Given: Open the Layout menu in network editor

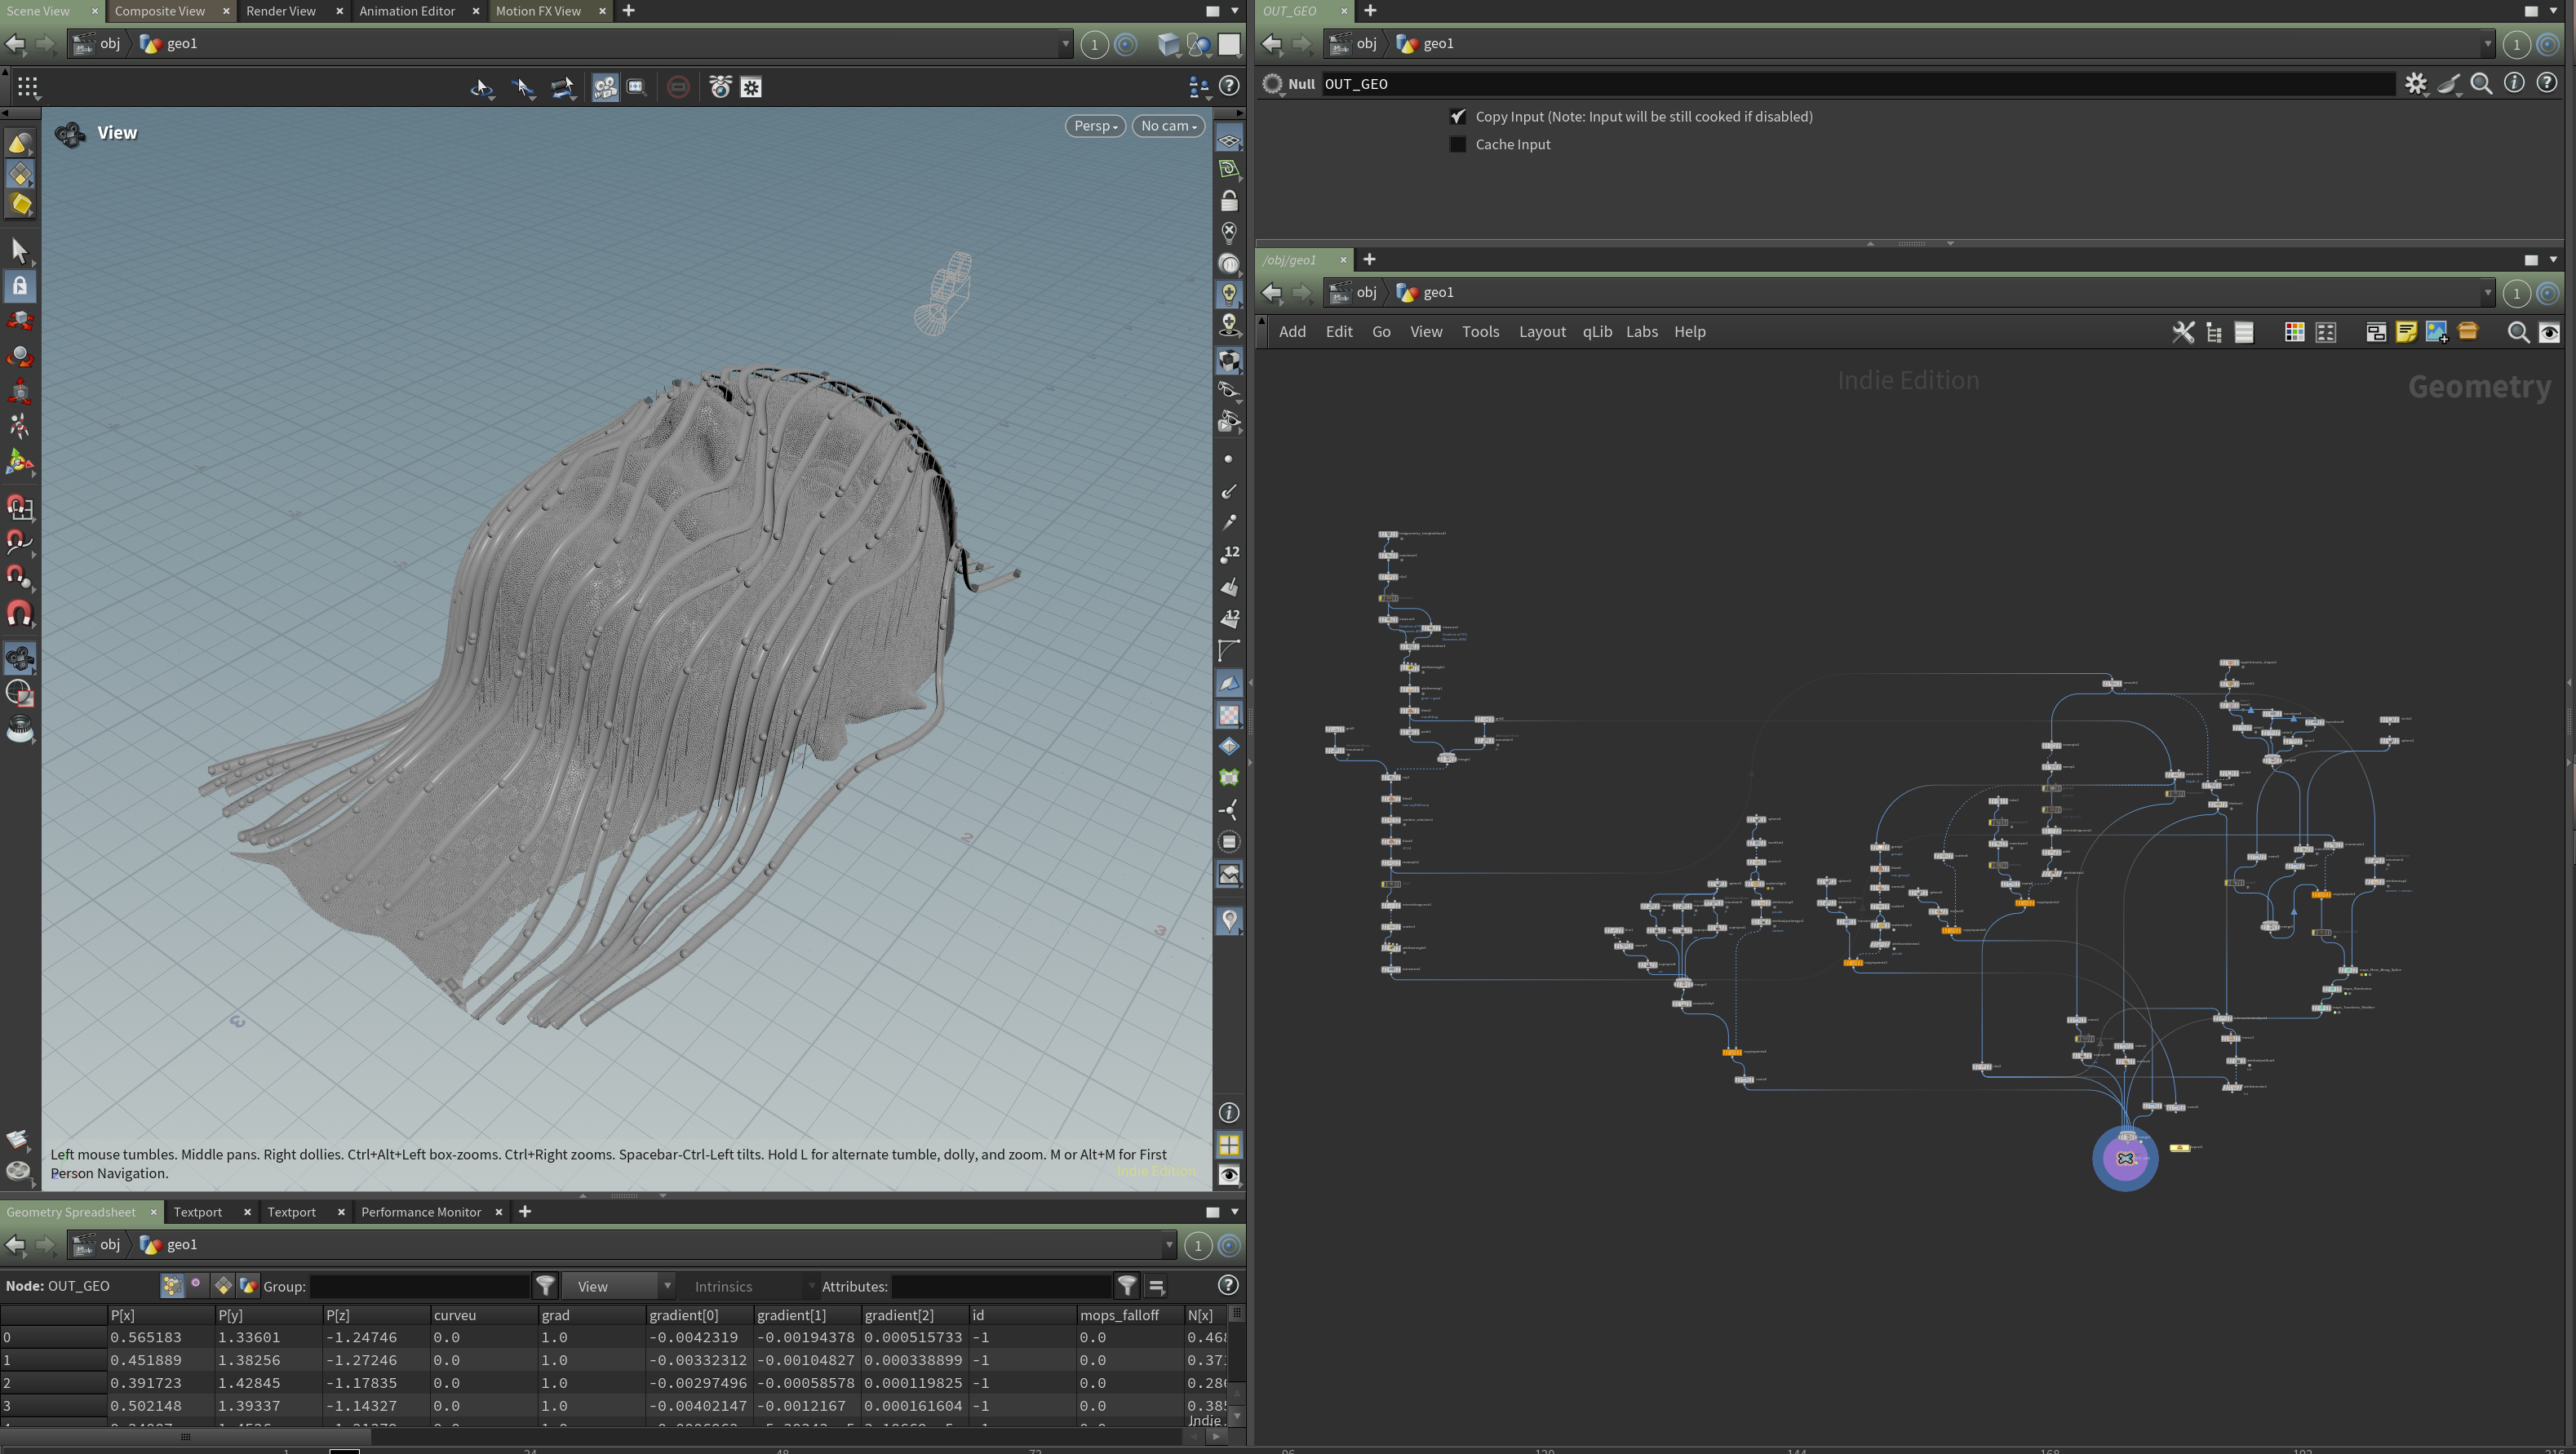Looking at the screenshot, I should pos(1542,332).
